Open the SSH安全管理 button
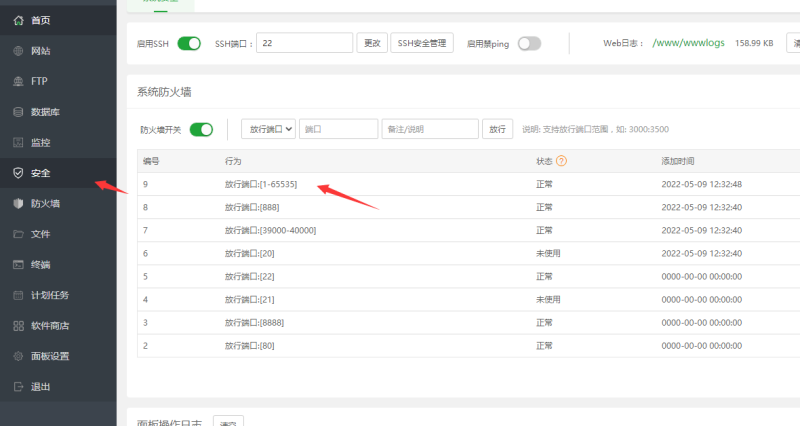 421,43
